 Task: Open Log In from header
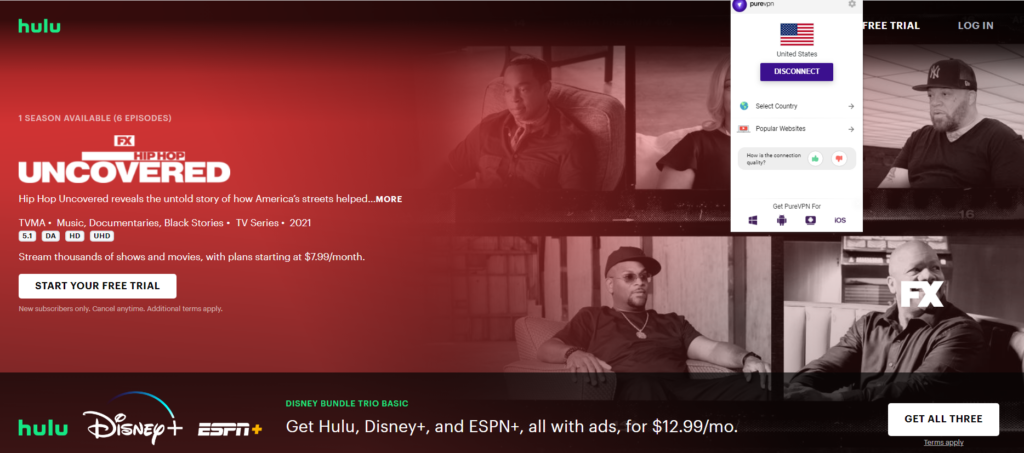(x=976, y=25)
